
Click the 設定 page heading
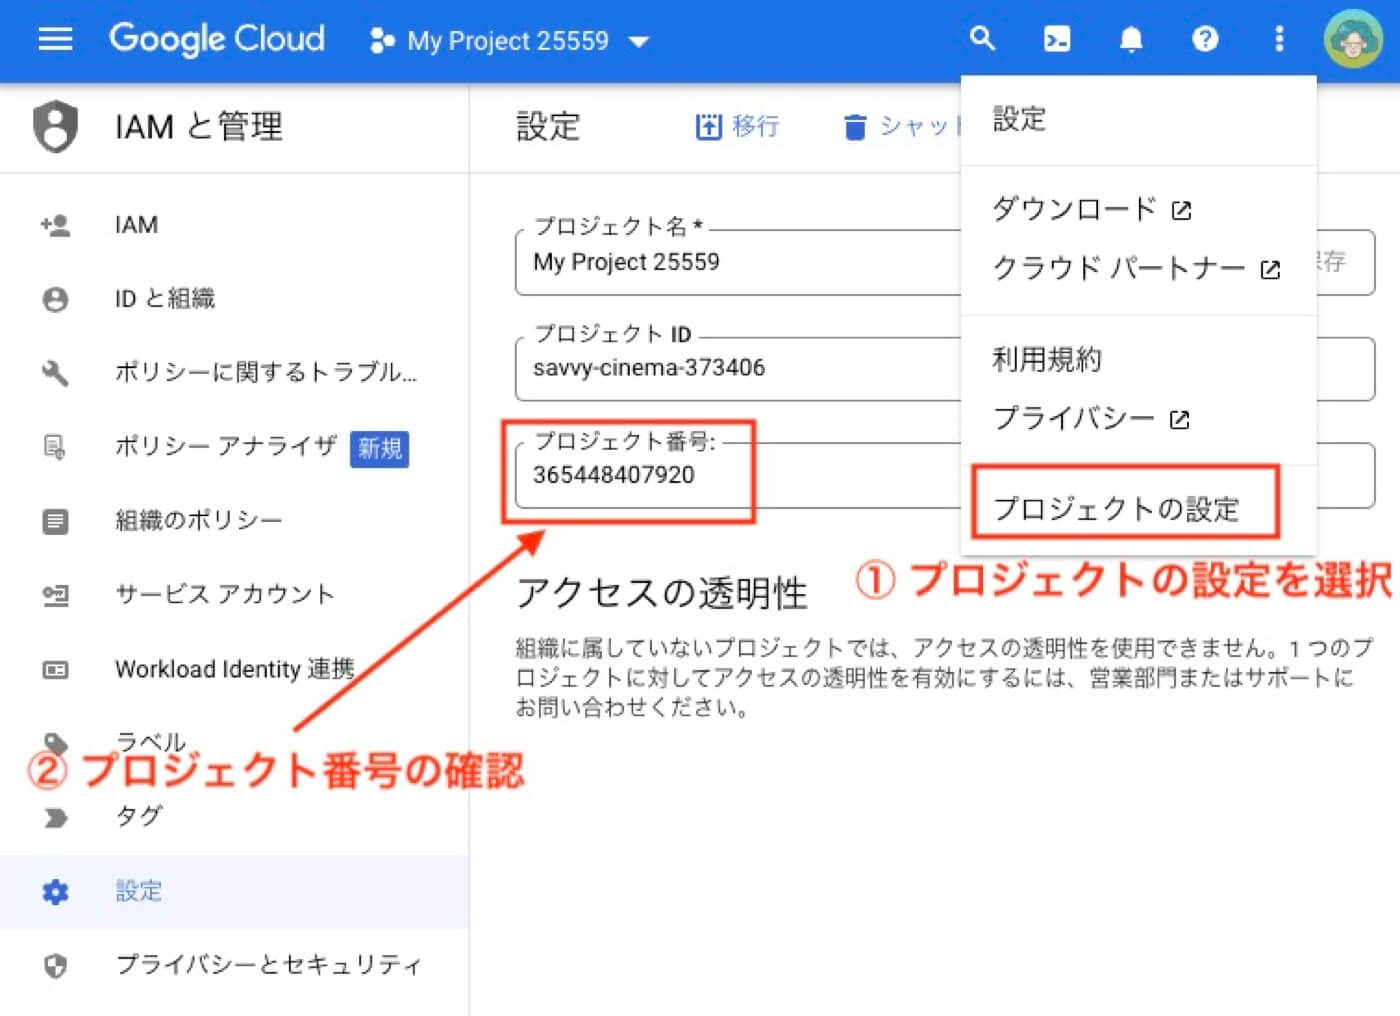tap(548, 127)
